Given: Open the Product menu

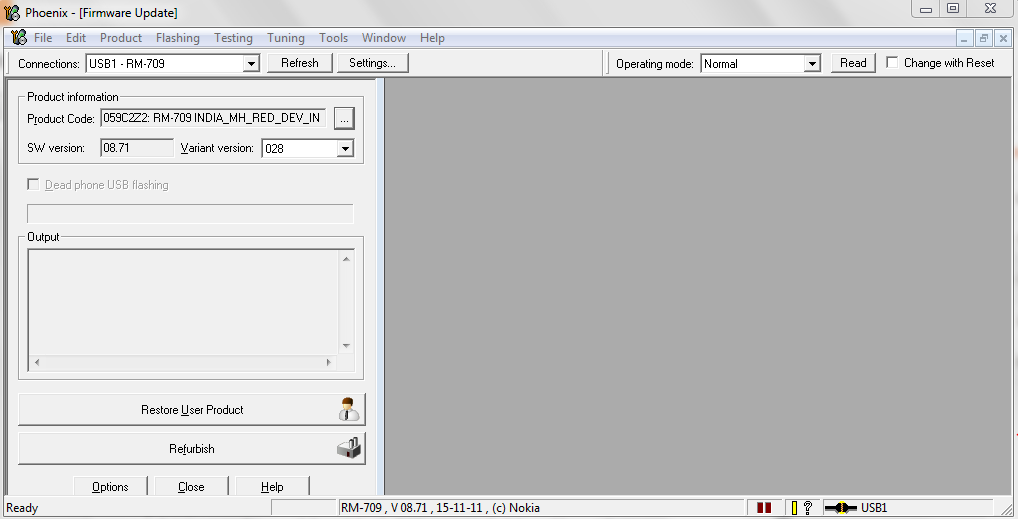Looking at the screenshot, I should tap(121, 38).
